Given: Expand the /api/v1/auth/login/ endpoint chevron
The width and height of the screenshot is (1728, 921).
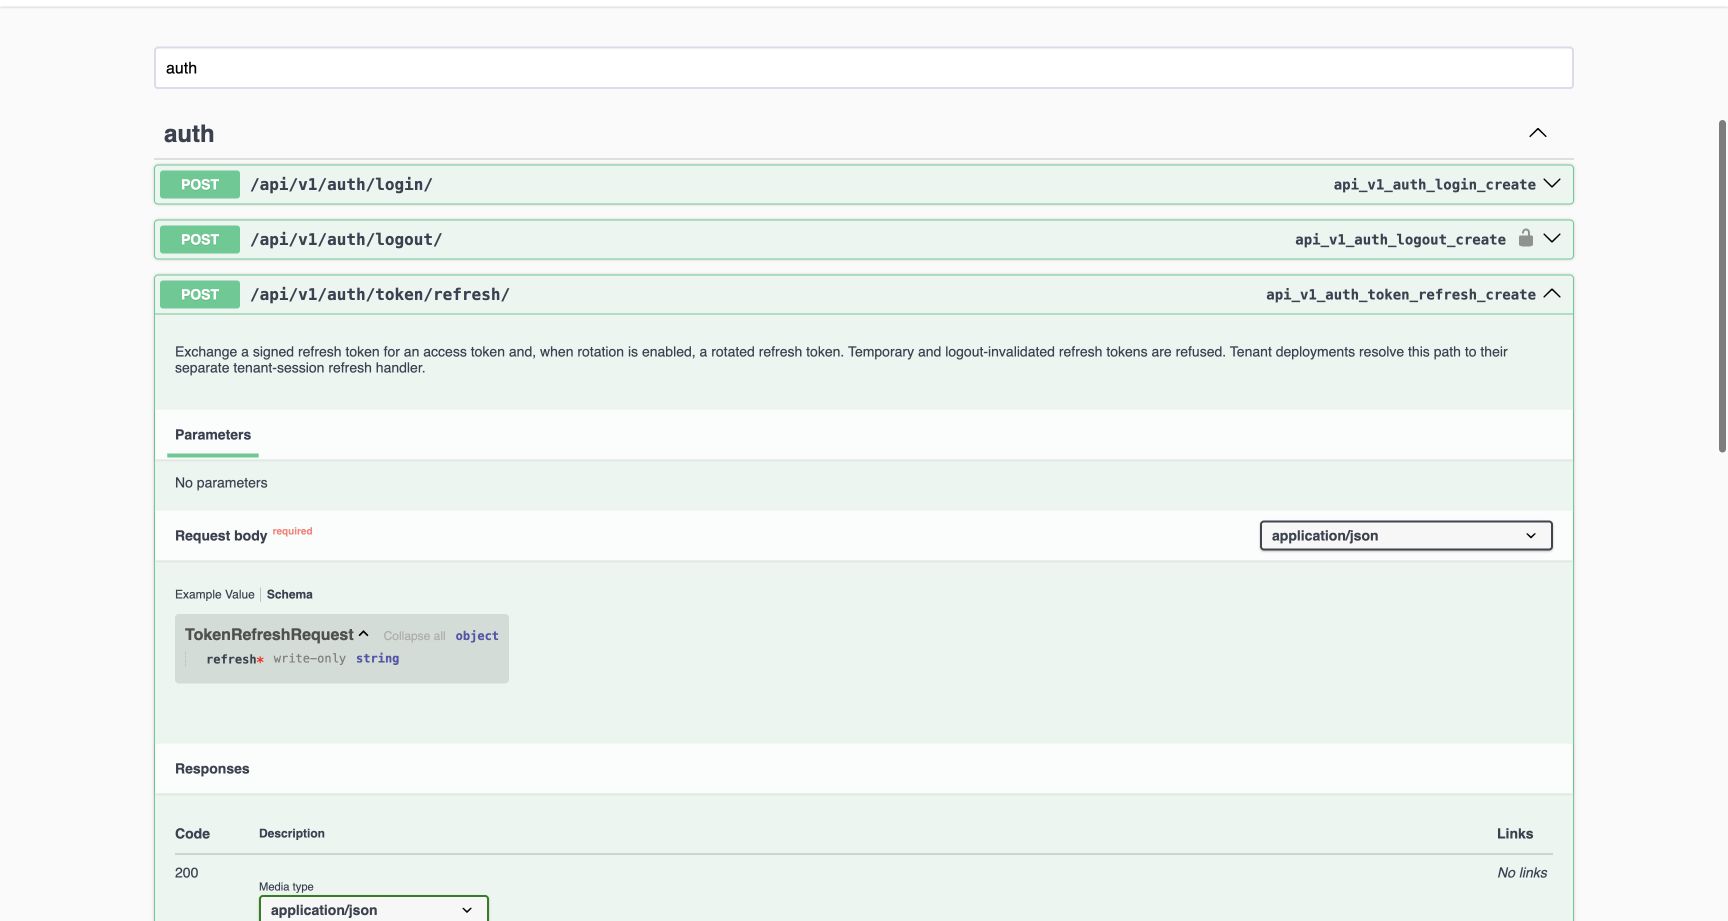Looking at the screenshot, I should (x=1552, y=184).
